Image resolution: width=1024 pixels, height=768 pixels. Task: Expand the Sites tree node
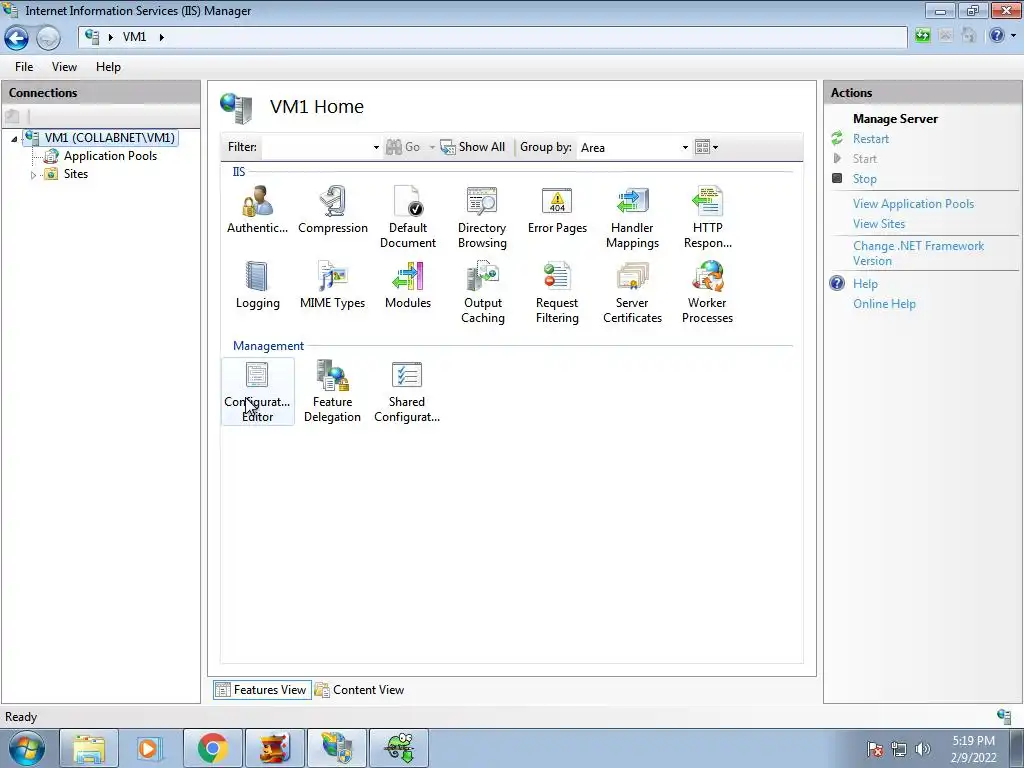33,174
